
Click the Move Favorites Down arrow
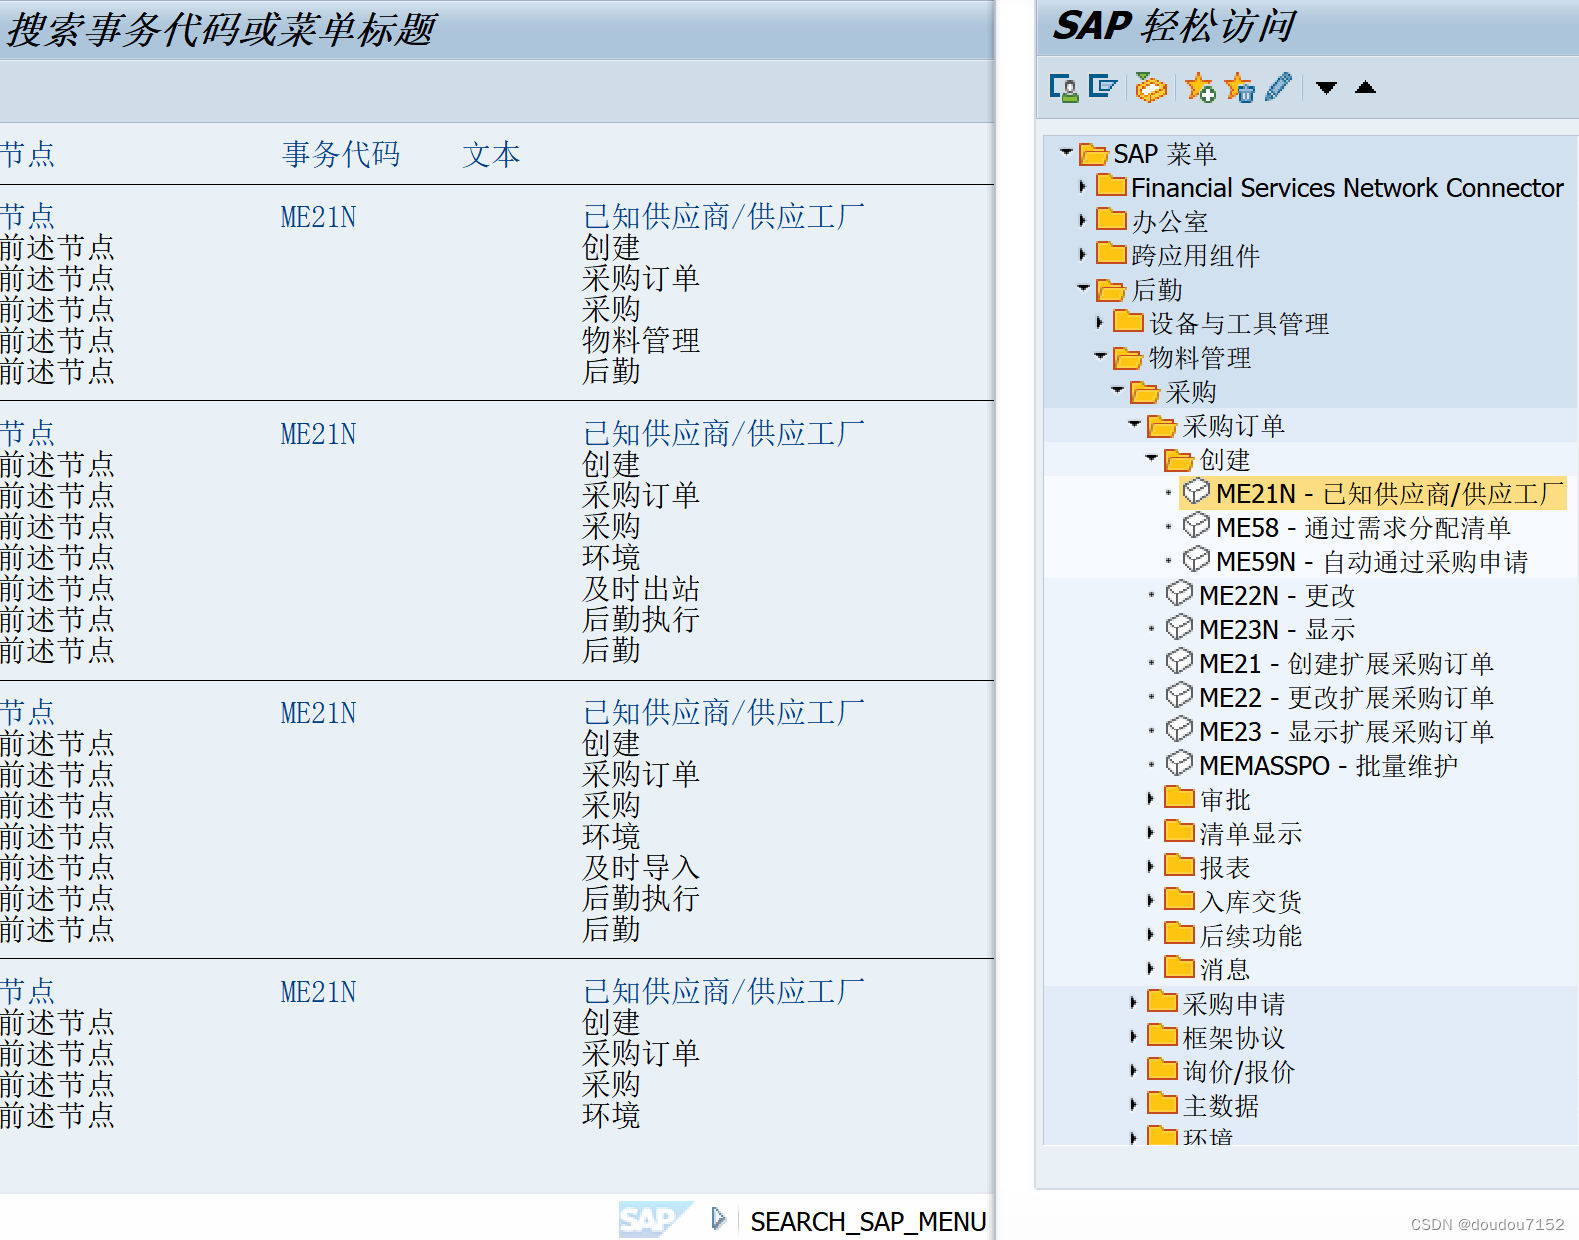1326,88
